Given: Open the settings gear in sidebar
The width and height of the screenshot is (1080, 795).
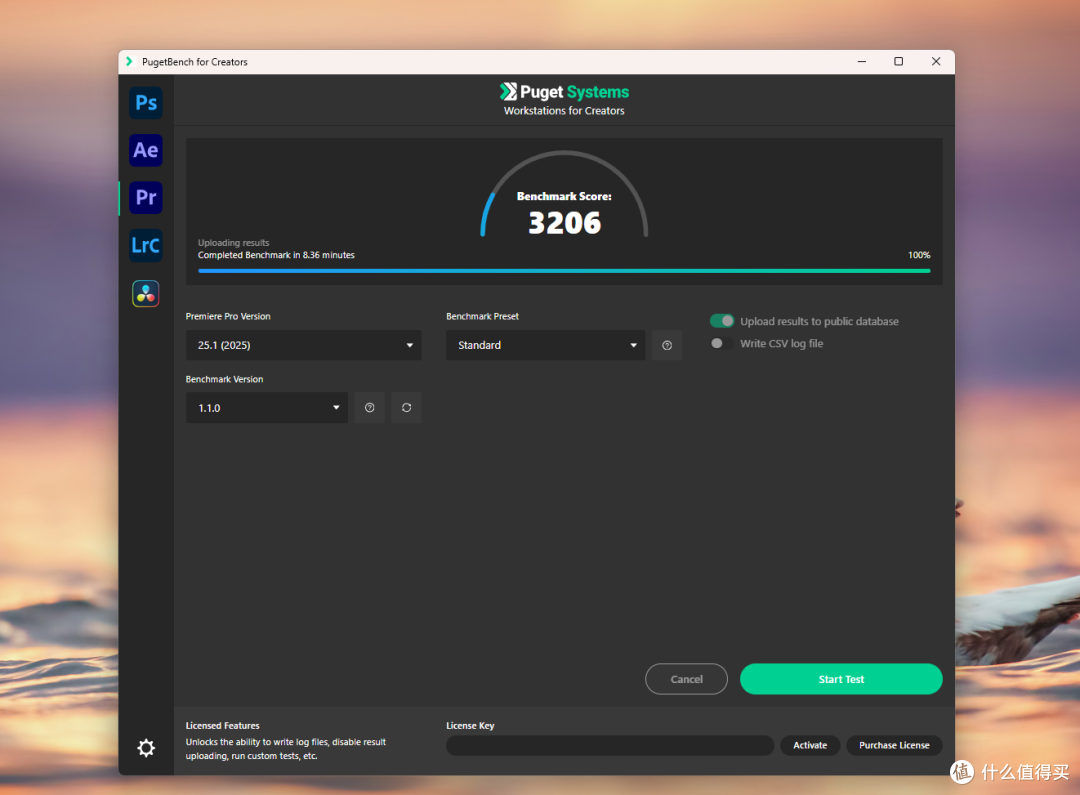Looking at the screenshot, I should click(x=146, y=747).
